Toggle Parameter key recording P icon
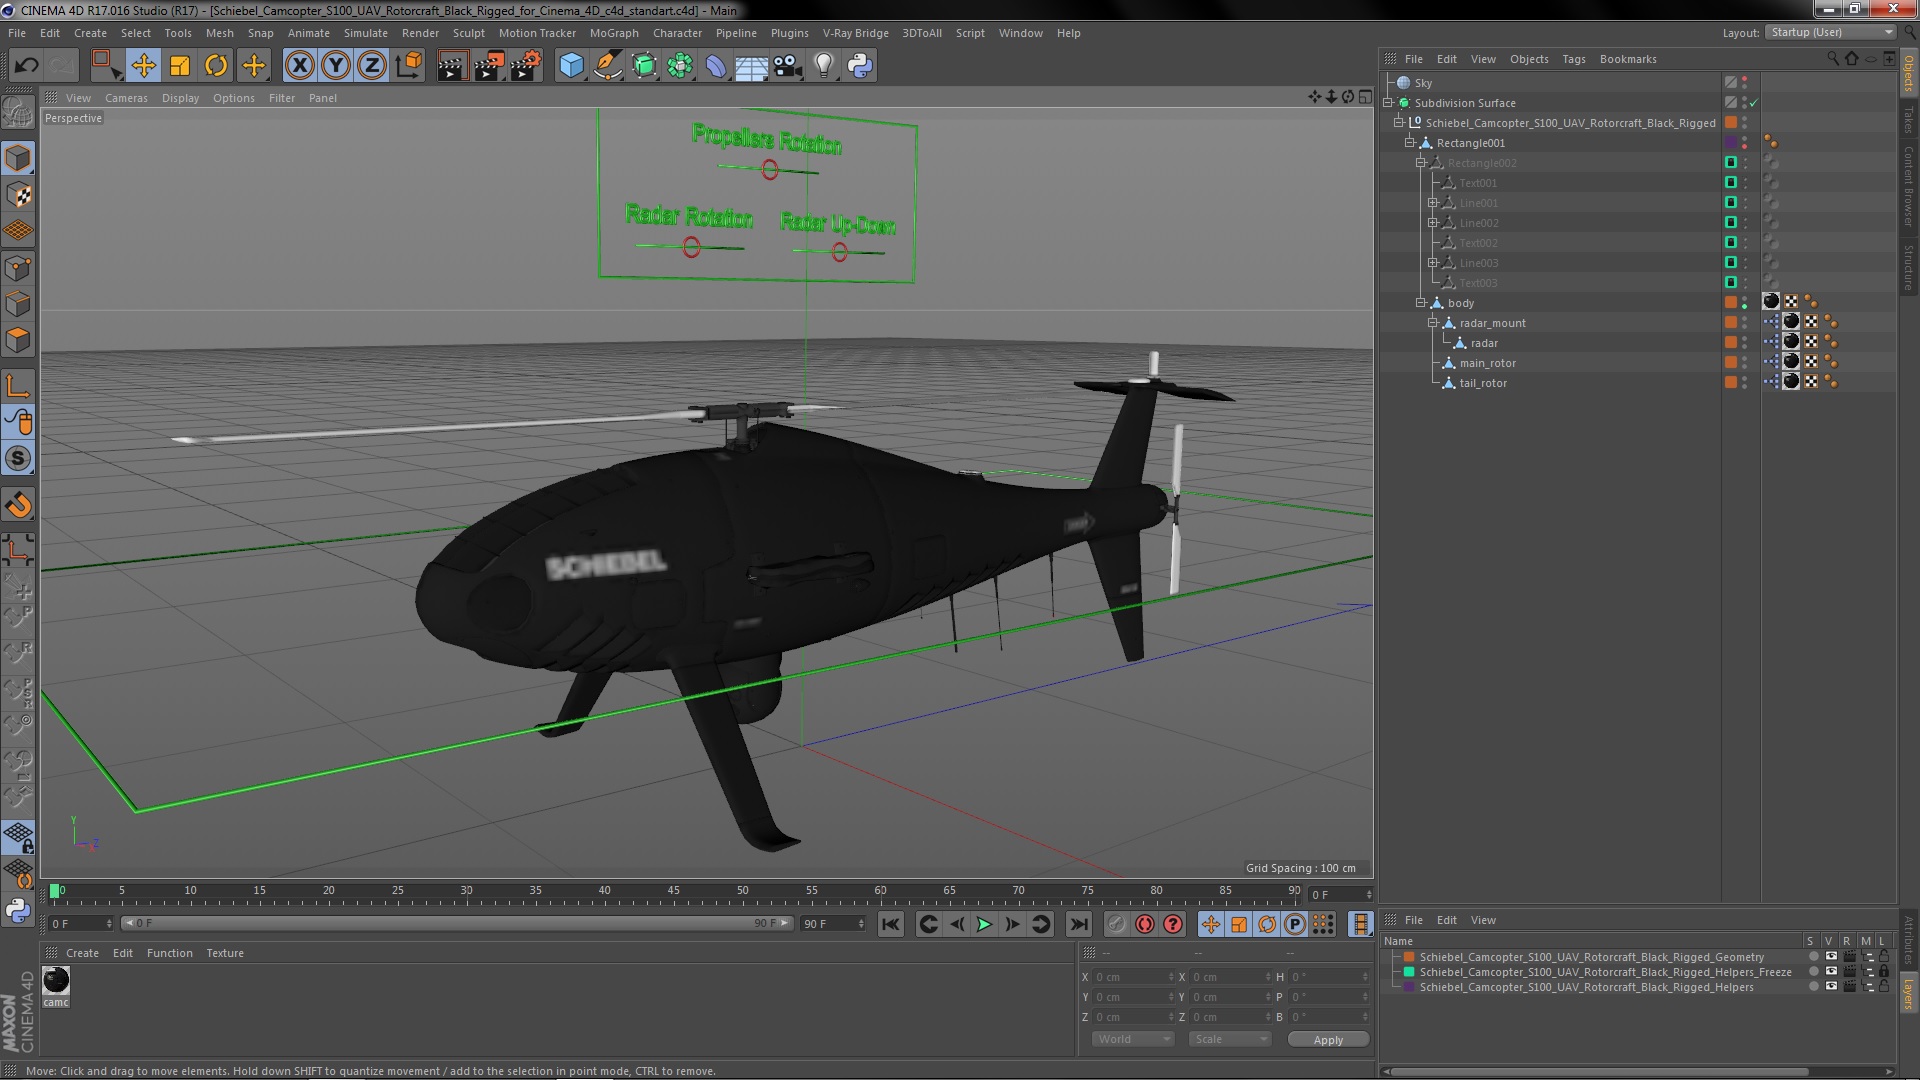This screenshot has height=1080, width=1920. pos(1295,924)
